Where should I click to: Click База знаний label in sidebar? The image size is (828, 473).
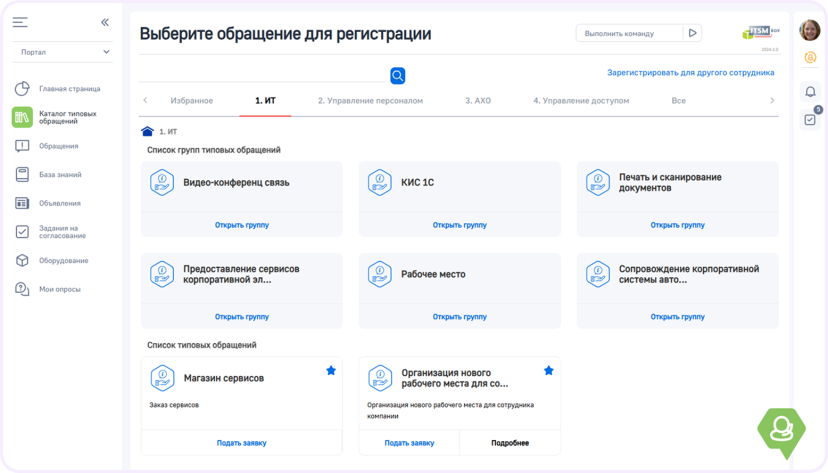click(x=60, y=175)
